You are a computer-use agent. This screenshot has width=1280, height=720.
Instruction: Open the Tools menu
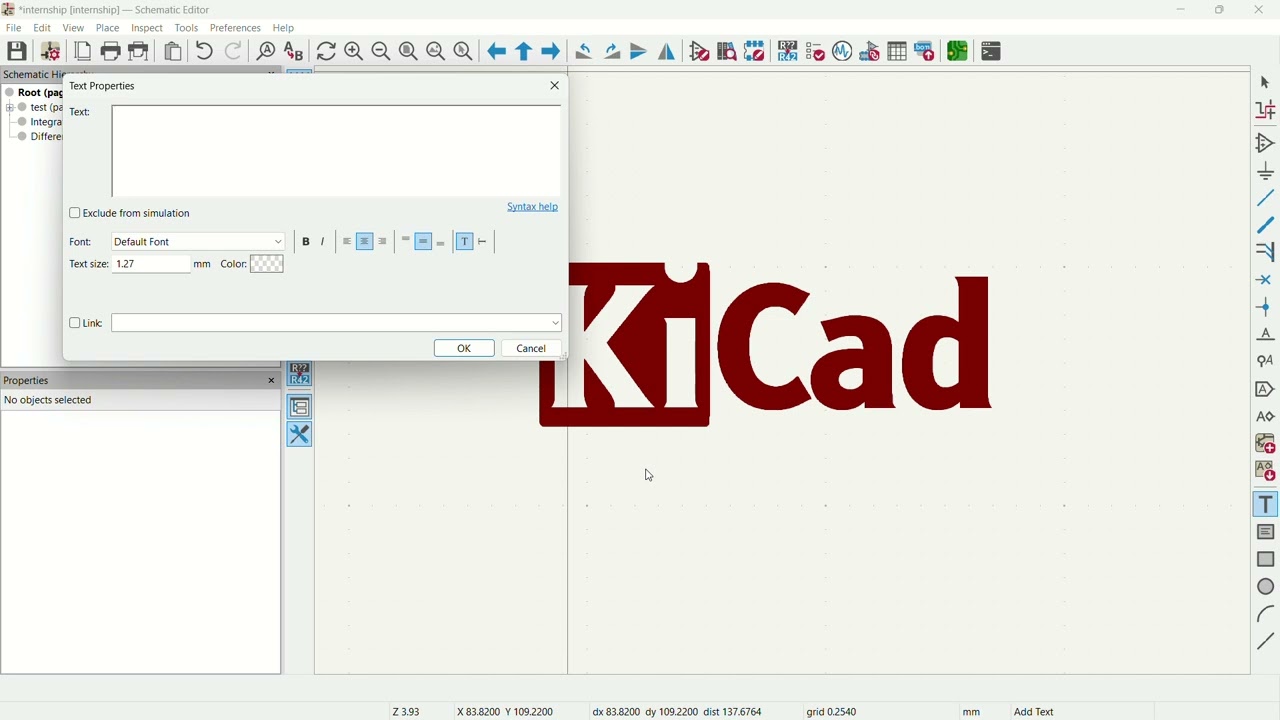(x=186, y=28)
